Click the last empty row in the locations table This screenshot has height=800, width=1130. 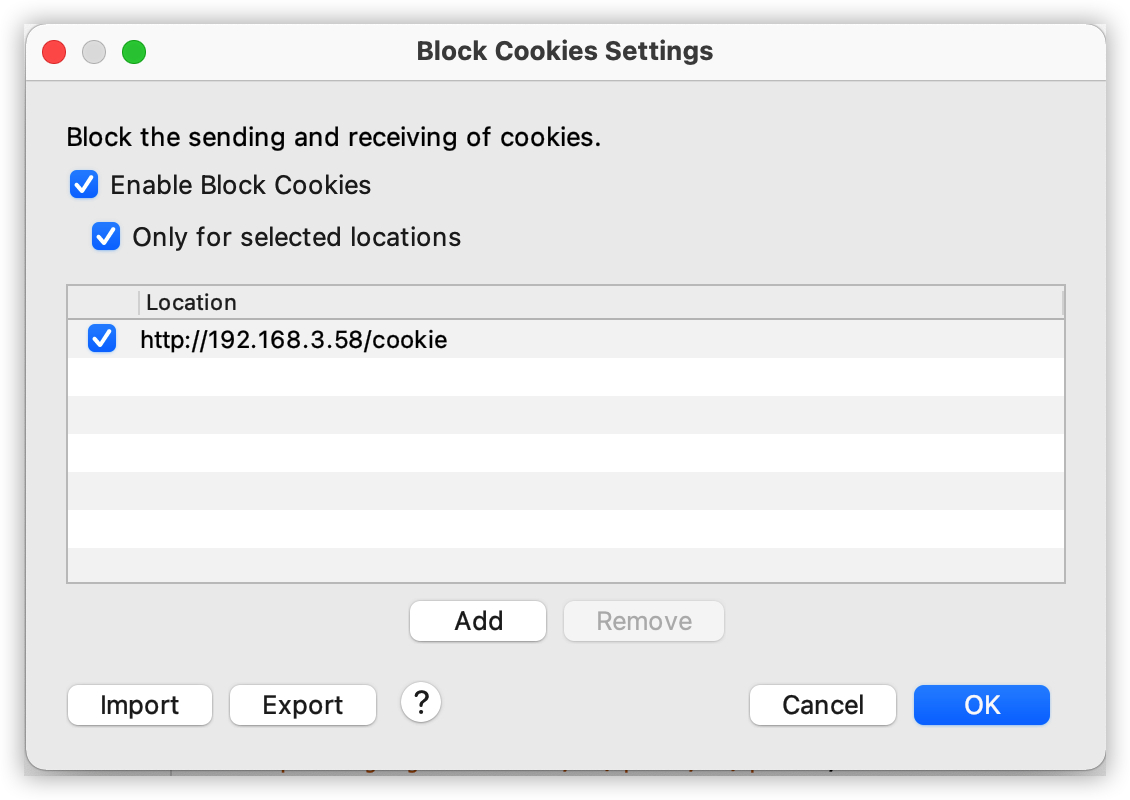pyautogui.click(x=565, y=566)
